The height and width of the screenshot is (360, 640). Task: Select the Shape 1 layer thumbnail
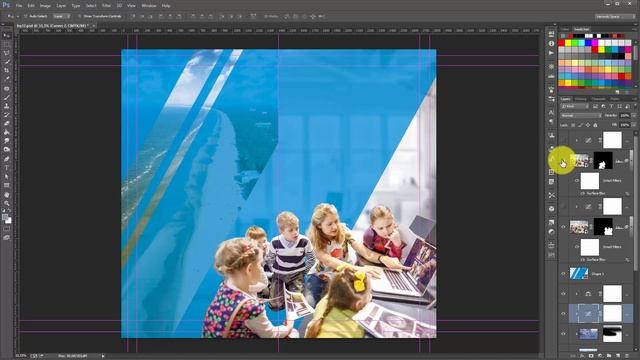(x=579, y=273)
